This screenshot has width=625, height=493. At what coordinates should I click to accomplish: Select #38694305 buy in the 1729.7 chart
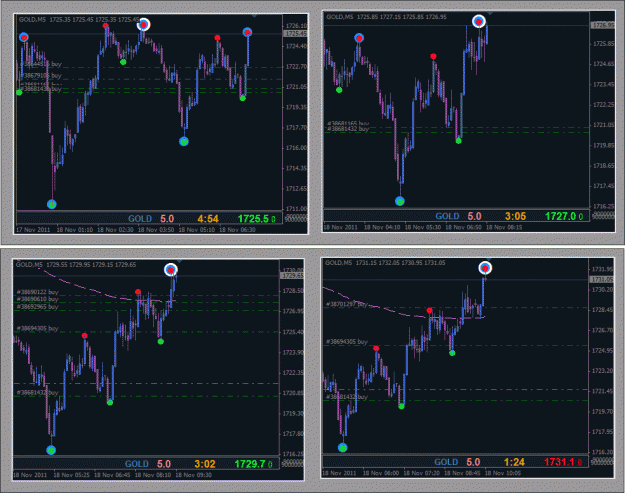point(37,328)
